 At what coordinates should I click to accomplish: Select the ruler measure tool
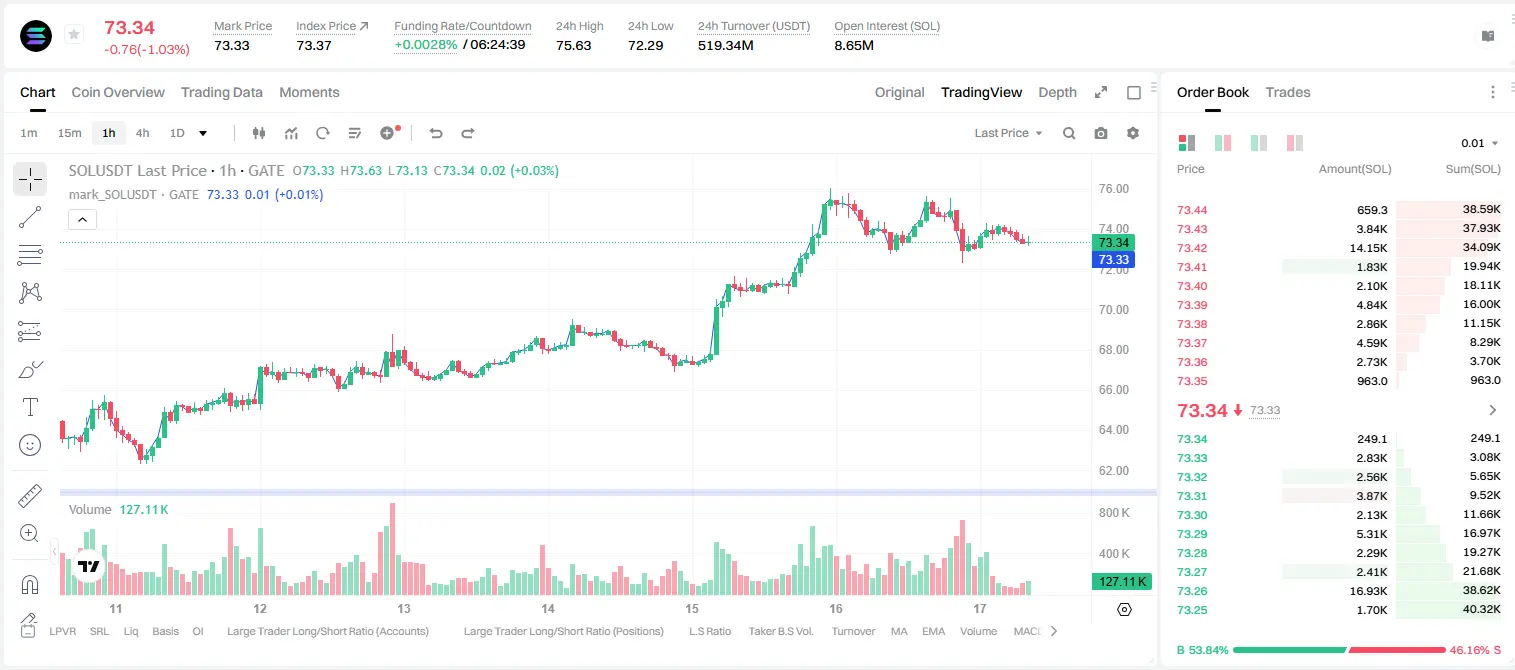click(x=30, y=496)
